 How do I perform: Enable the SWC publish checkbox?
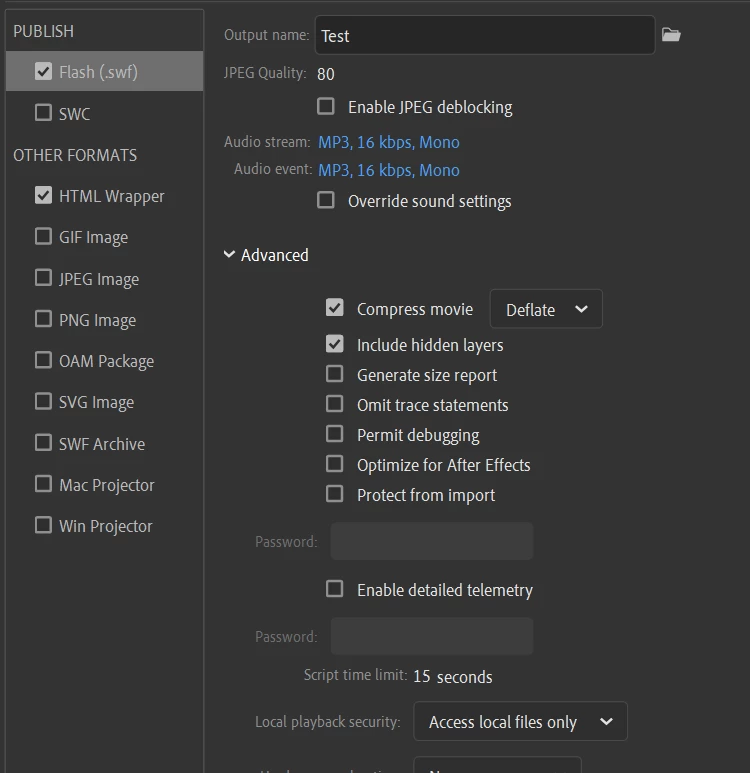pos(43,113)
